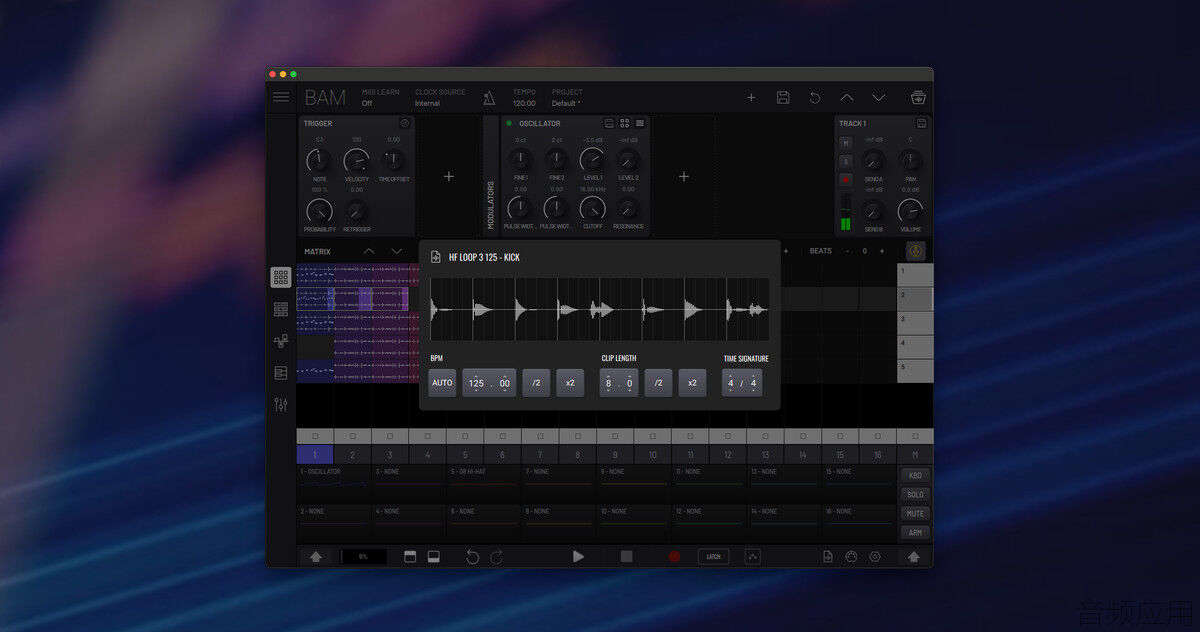The height and width of the screenshot is (632, 1200).
Task: Expand the Matrix with the down chevron
Action: [397, 251]
